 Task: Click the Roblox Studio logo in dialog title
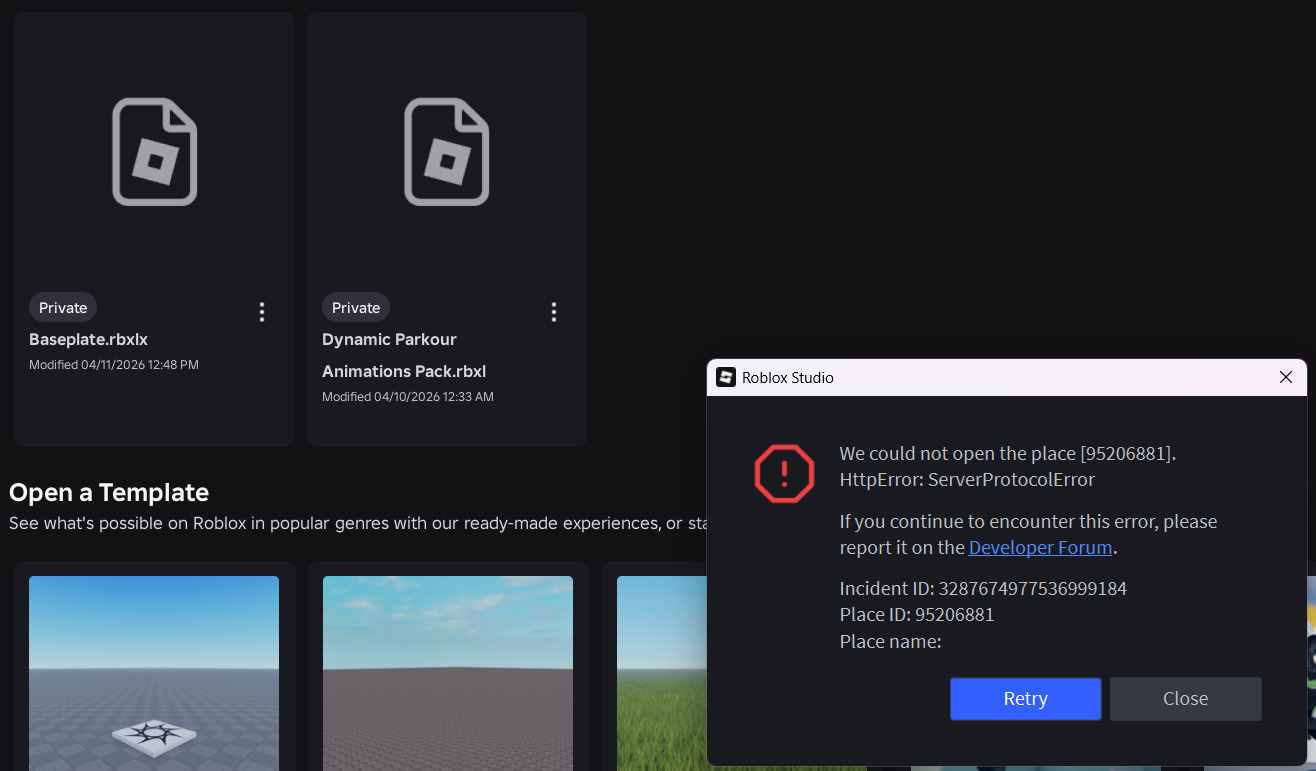[x=726, y=377]
